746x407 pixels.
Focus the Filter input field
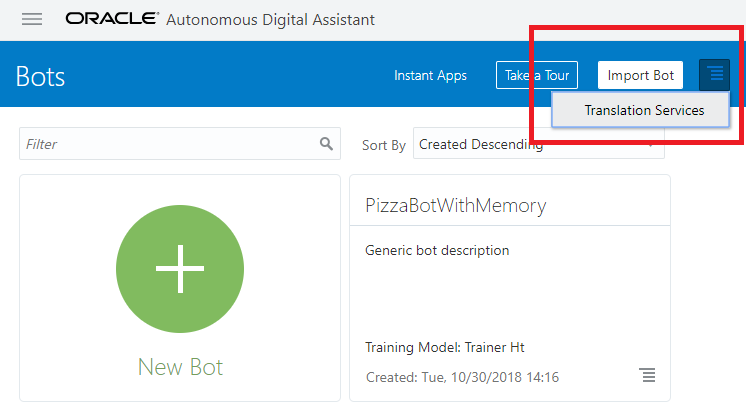coord(180,143)
